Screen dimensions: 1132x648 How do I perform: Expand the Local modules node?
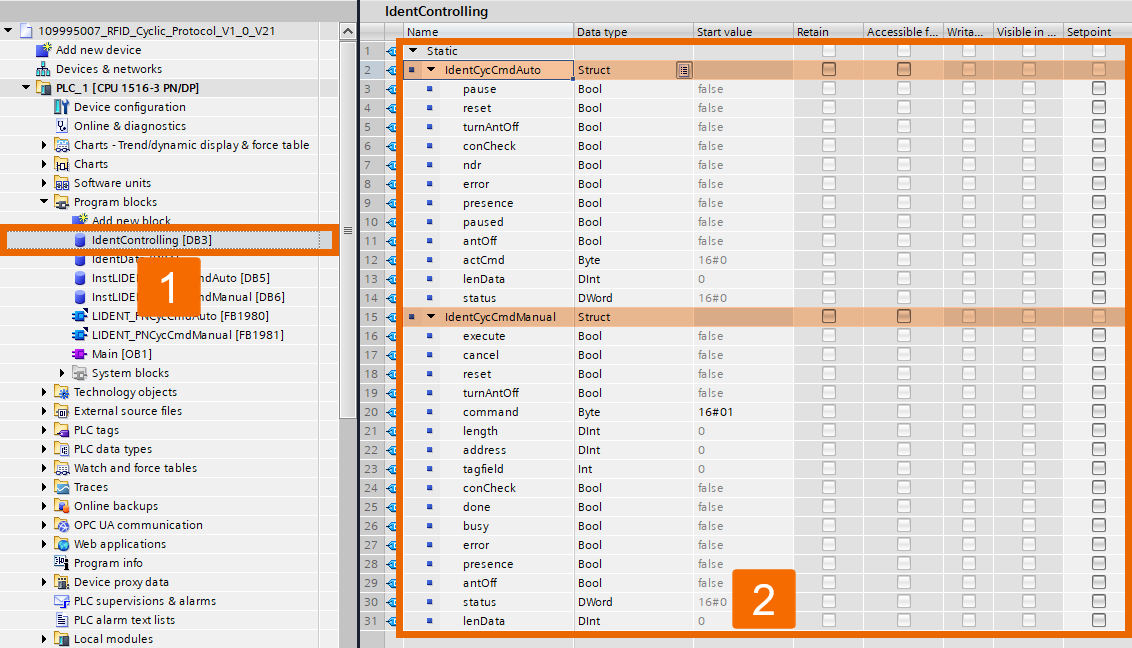tap(44, 639)
